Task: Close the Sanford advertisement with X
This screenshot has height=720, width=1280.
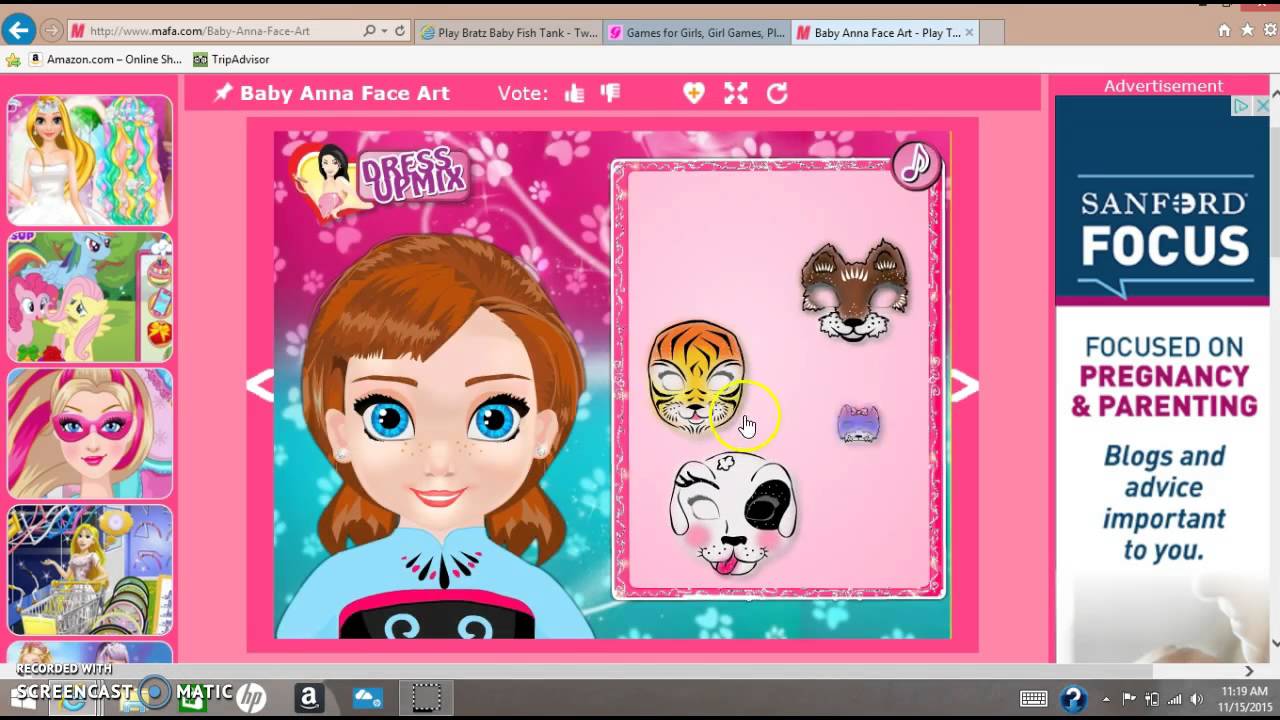Action: 1261,106
